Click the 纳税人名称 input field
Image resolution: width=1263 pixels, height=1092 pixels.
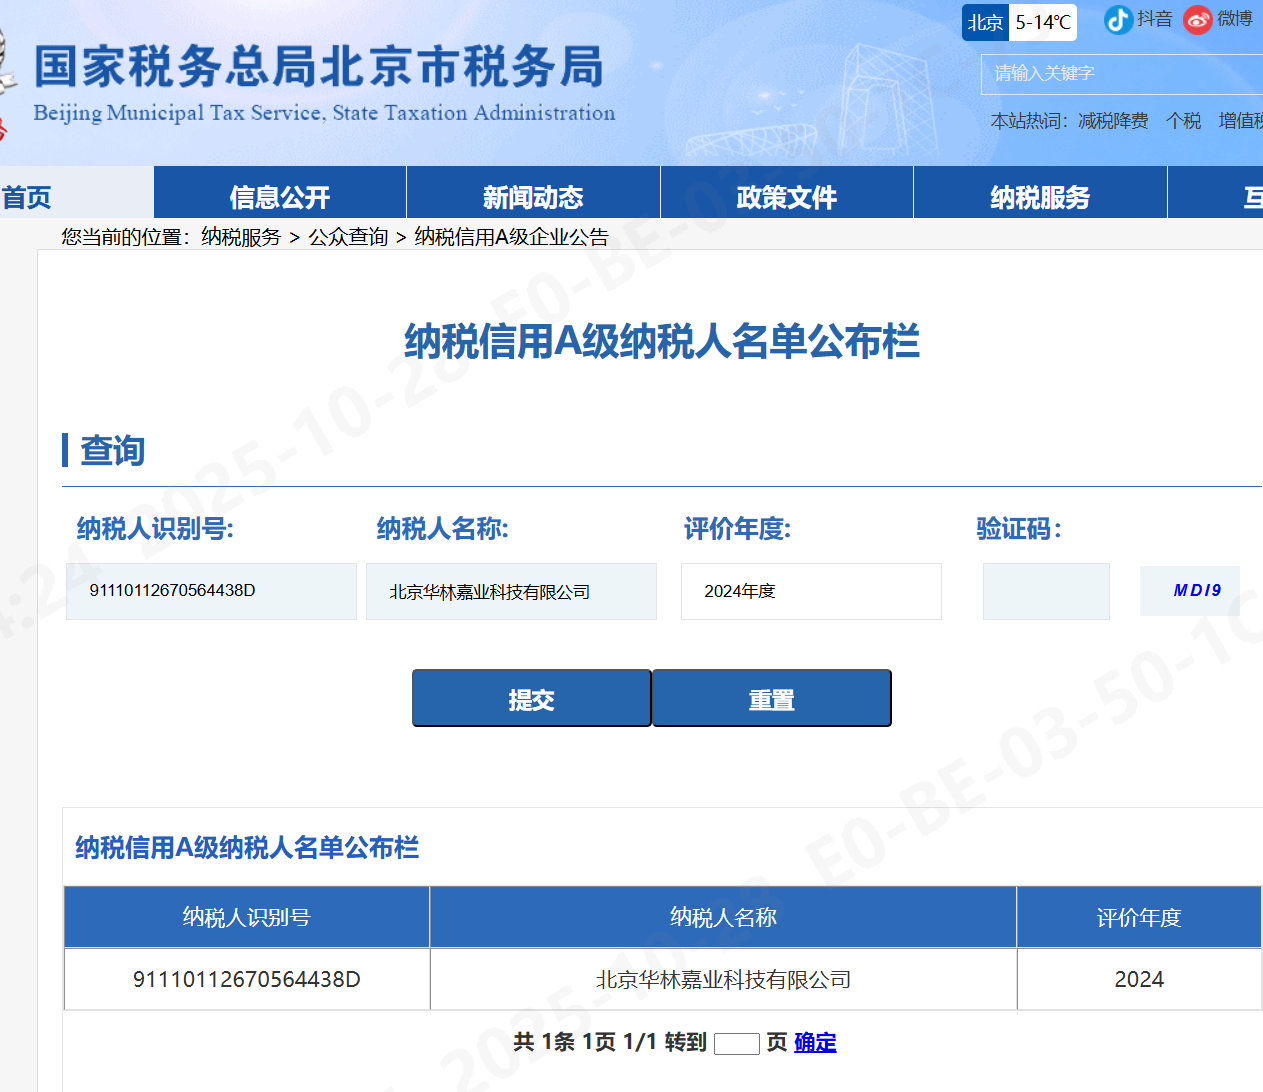click(511, 591)
